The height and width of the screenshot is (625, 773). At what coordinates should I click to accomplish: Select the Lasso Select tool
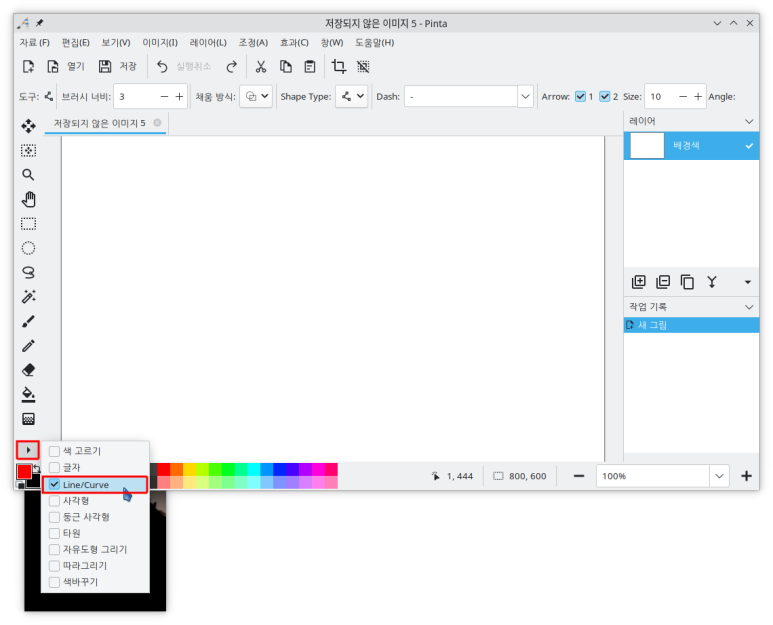pyautogui.click(x=28, y=273)
